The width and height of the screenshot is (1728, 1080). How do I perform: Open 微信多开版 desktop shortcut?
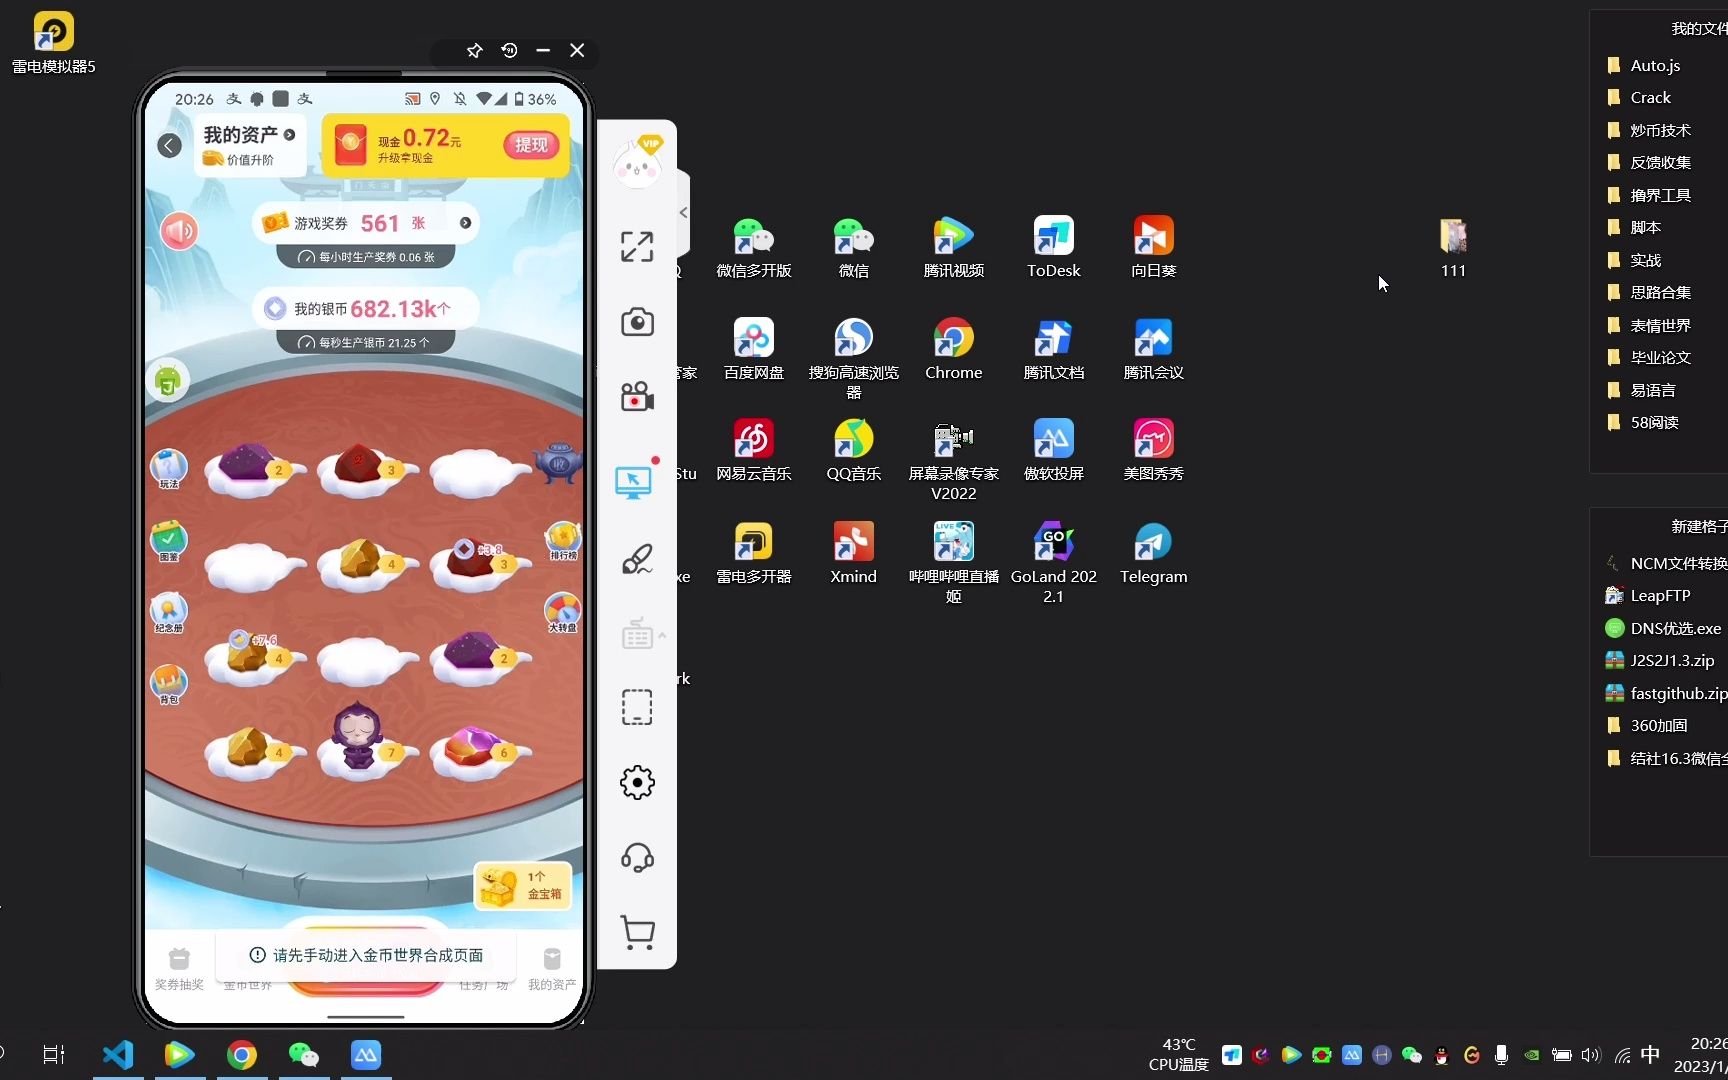pos(754,248)
